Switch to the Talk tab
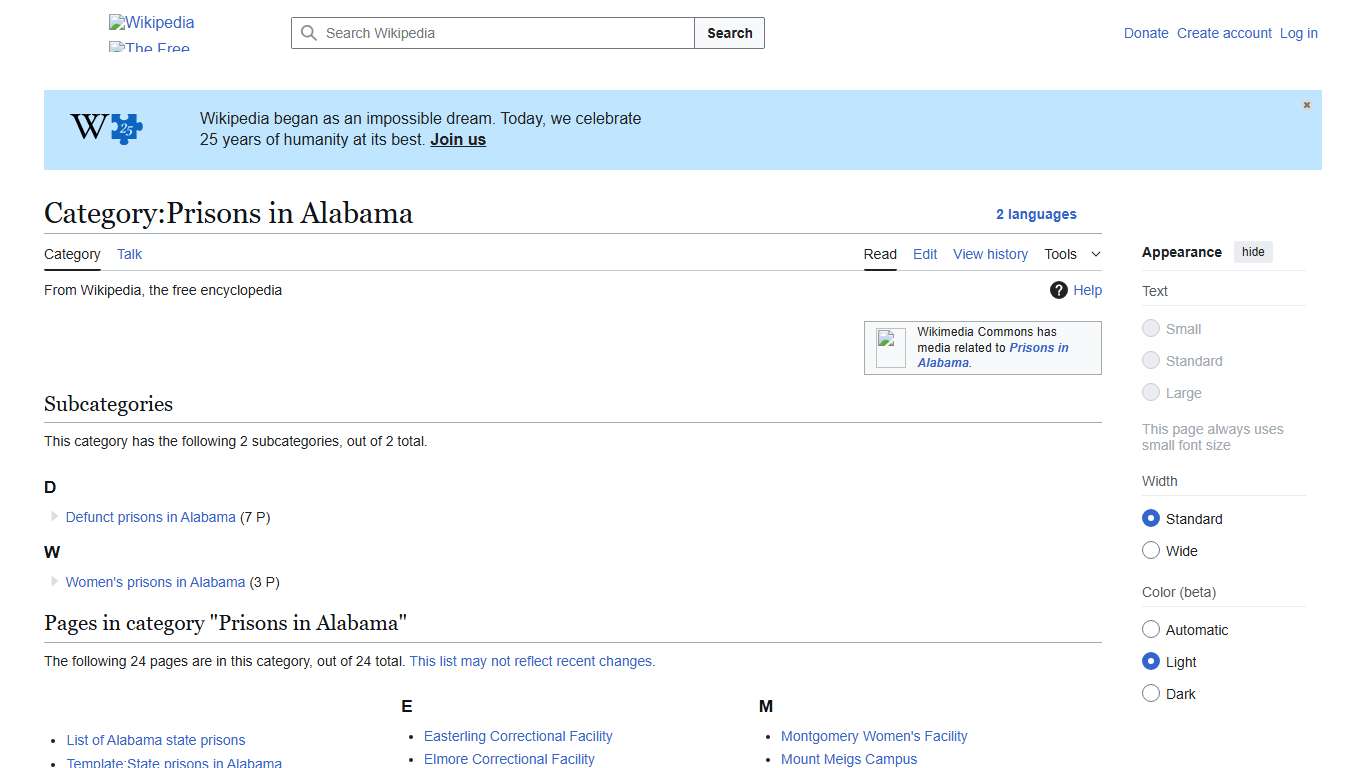Viewport: 1366px width, 768px height. tap(129, 254)
